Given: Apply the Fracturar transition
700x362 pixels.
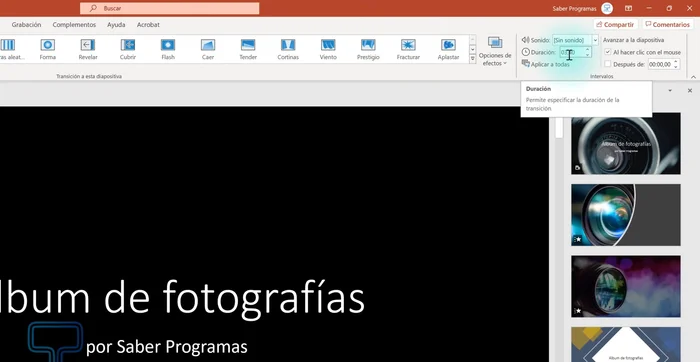Looking at the screenshot, I should point(408,49).
